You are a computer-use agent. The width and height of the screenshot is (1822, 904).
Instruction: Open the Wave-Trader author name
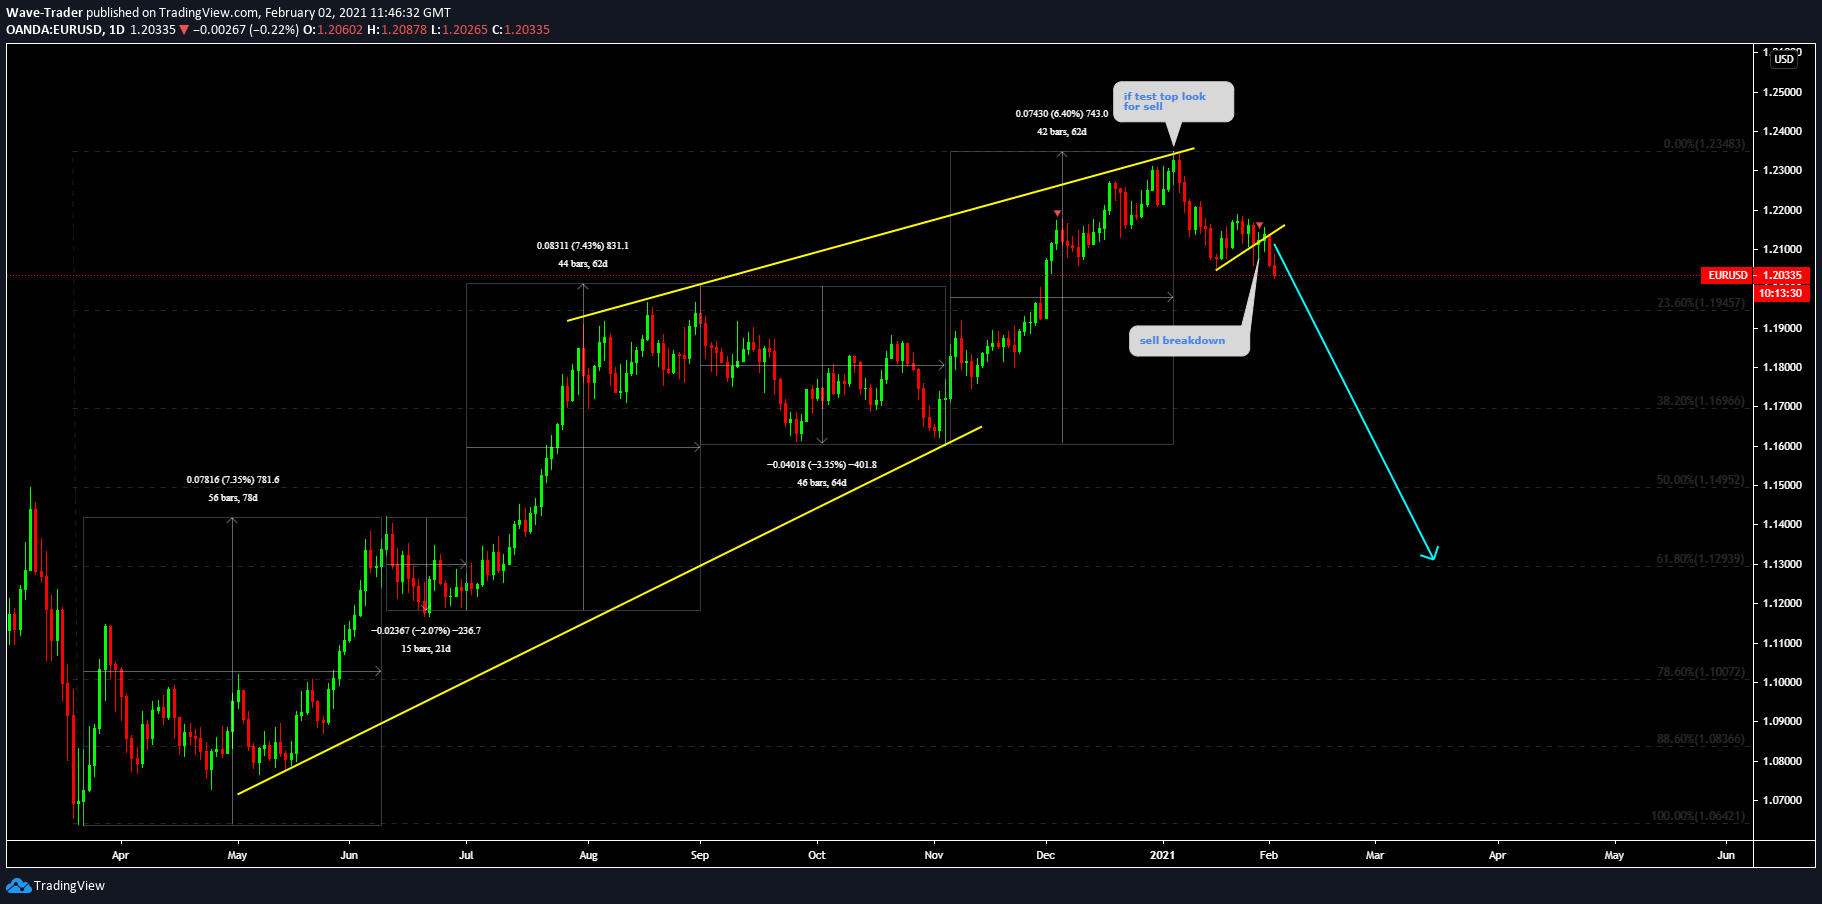point(44,13)
